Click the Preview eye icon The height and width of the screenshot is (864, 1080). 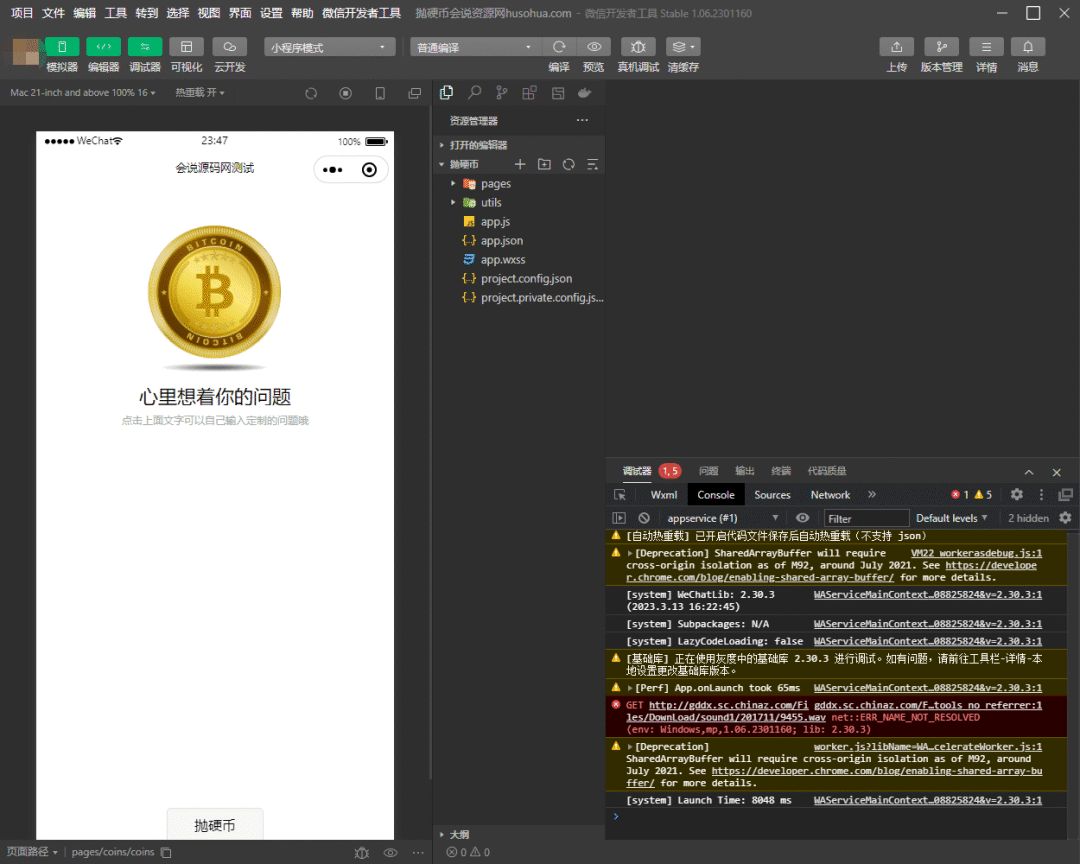click(x=594, y=47)
